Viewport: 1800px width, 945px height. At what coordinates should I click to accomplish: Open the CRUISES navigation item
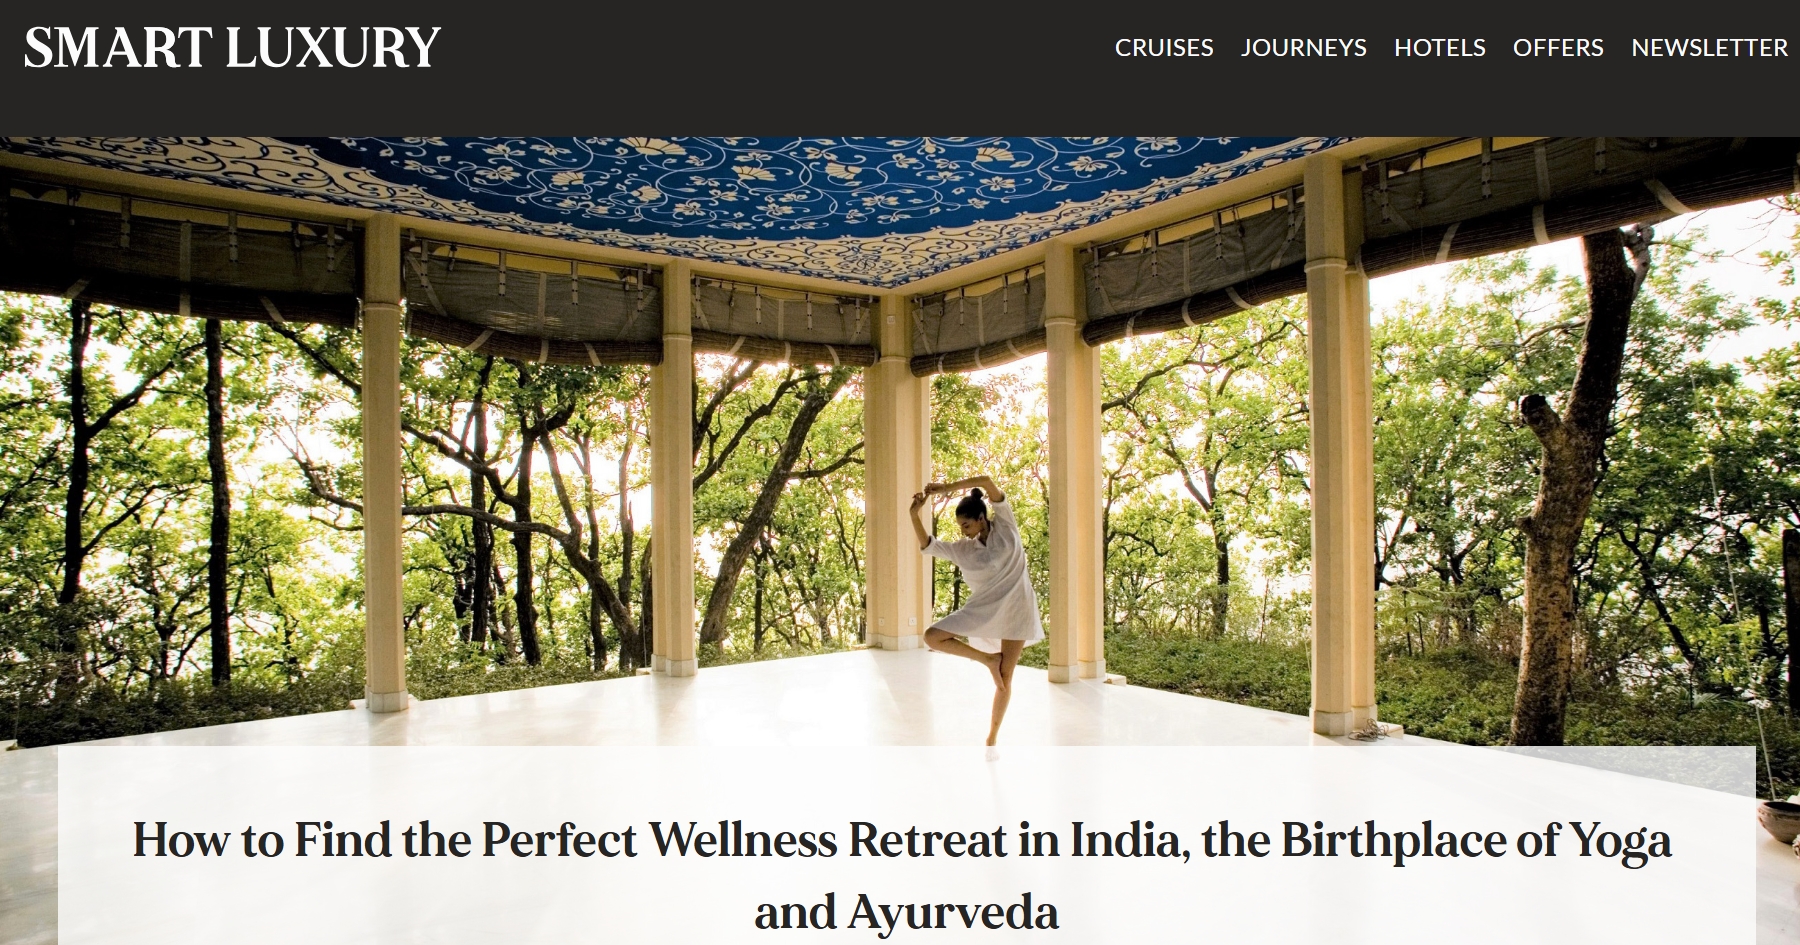[1164, 48]
